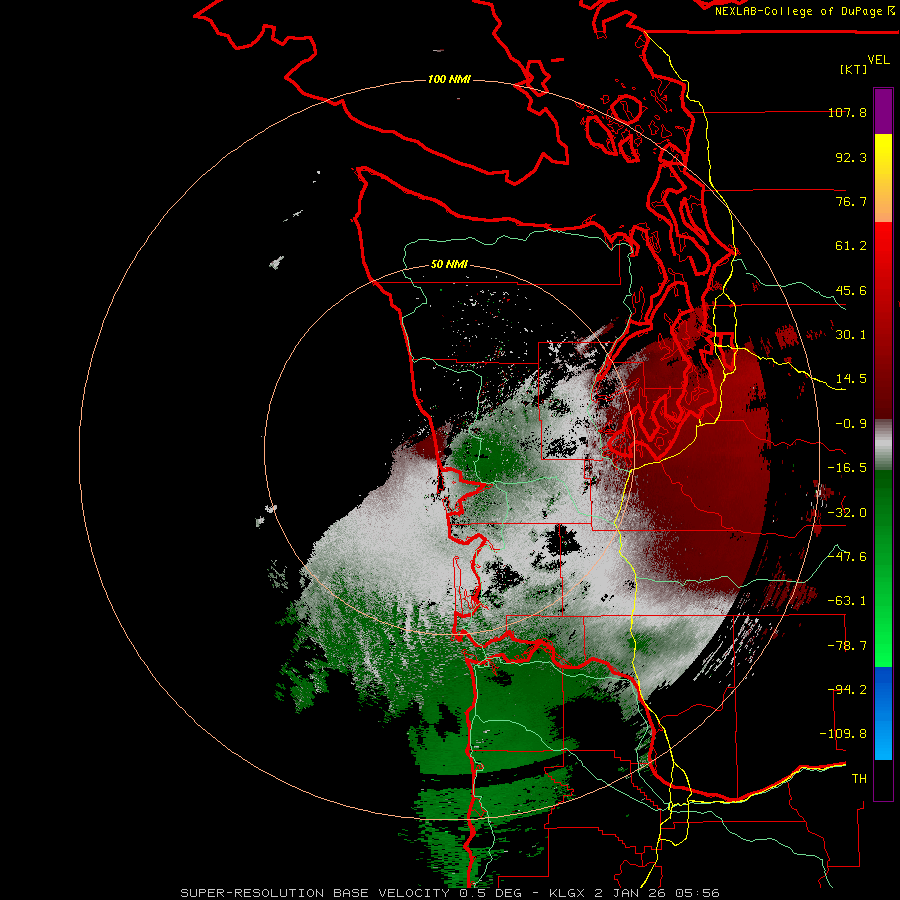
Task: Select the 92.3 legend value
Action: [x=851, y=157]
